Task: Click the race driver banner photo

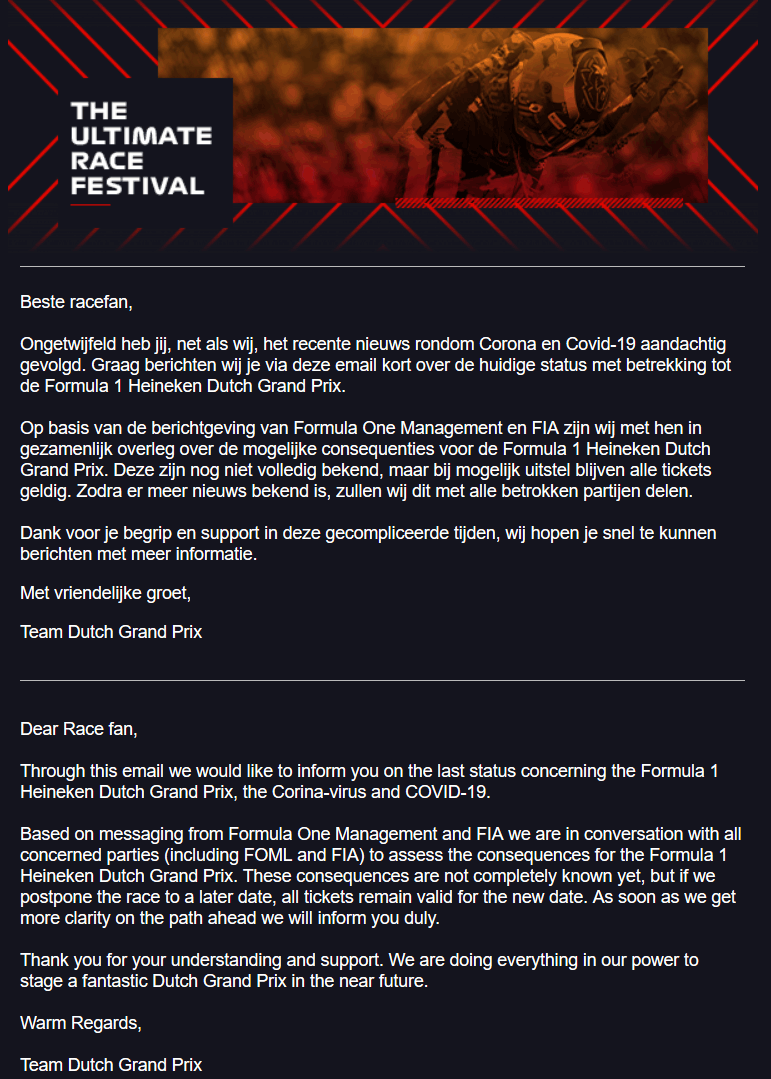Action: [x=470, y=110]
